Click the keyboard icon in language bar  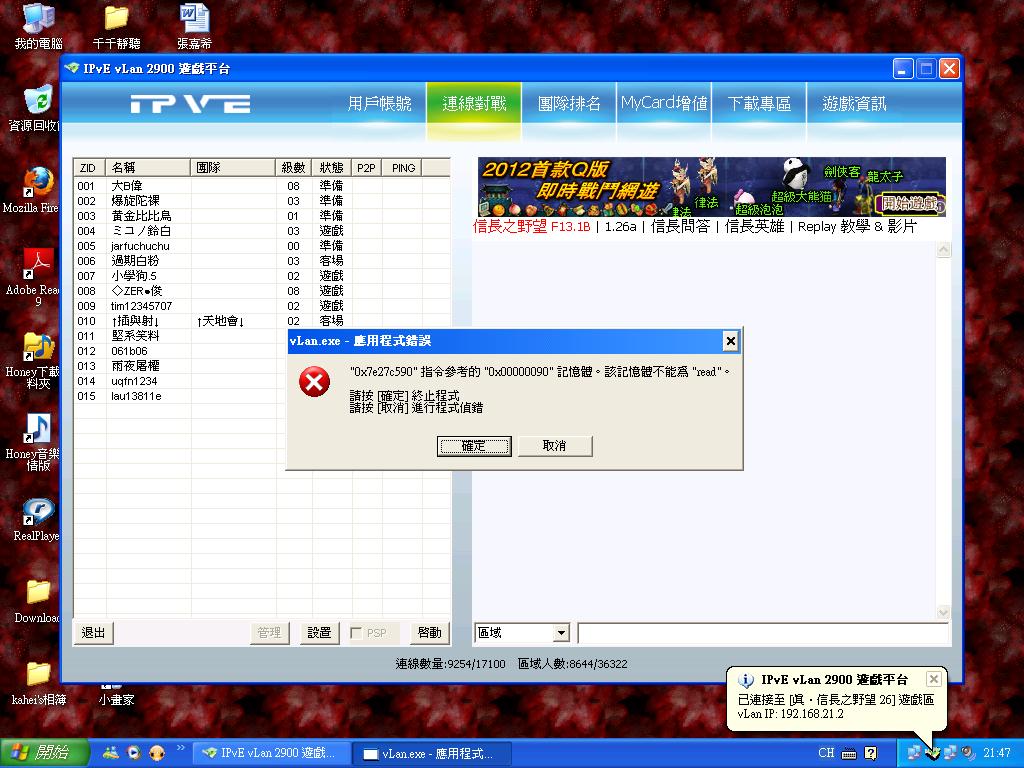pos(849,754)
